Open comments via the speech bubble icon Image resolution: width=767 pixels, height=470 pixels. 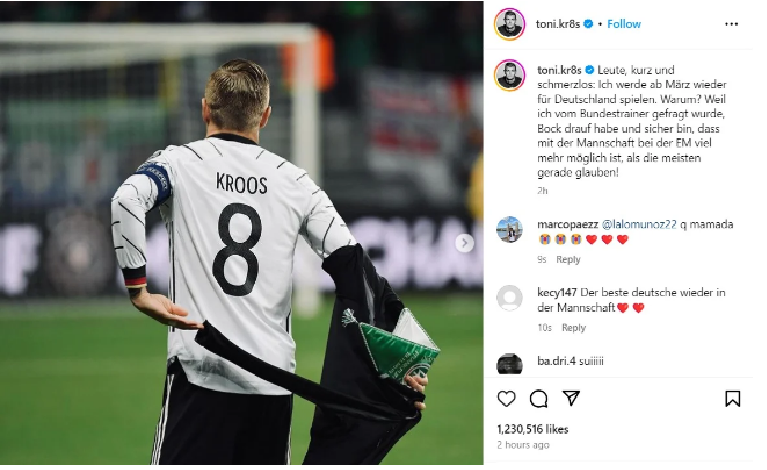pyautogui.click(x=538, y=399)
